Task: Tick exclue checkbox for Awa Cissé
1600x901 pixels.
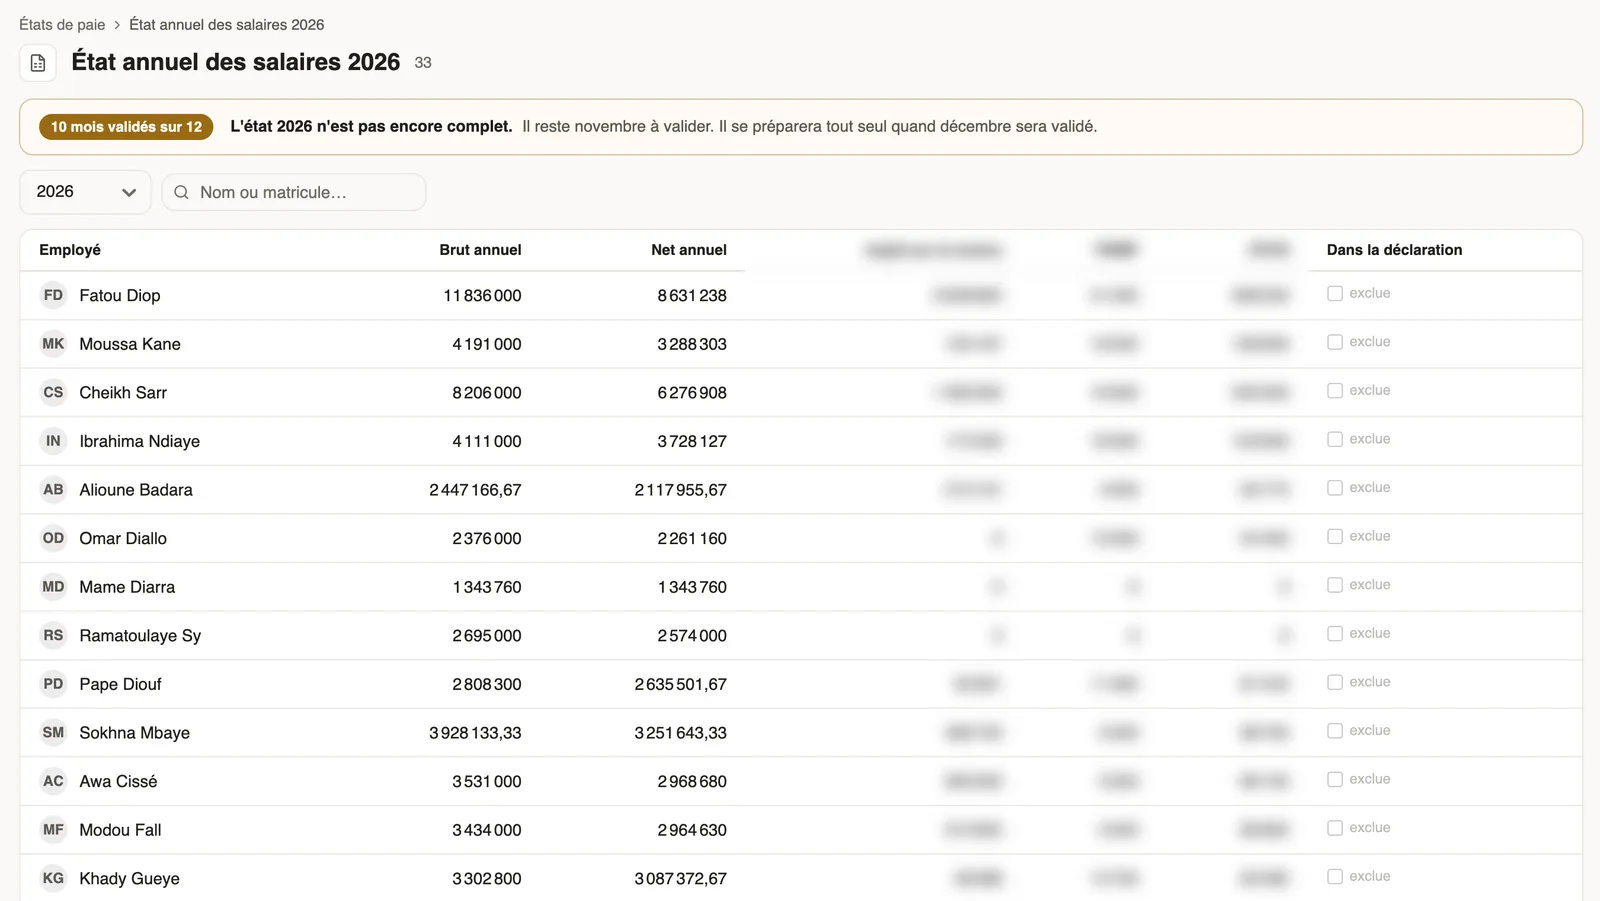Action: (x=1335, y=779)
